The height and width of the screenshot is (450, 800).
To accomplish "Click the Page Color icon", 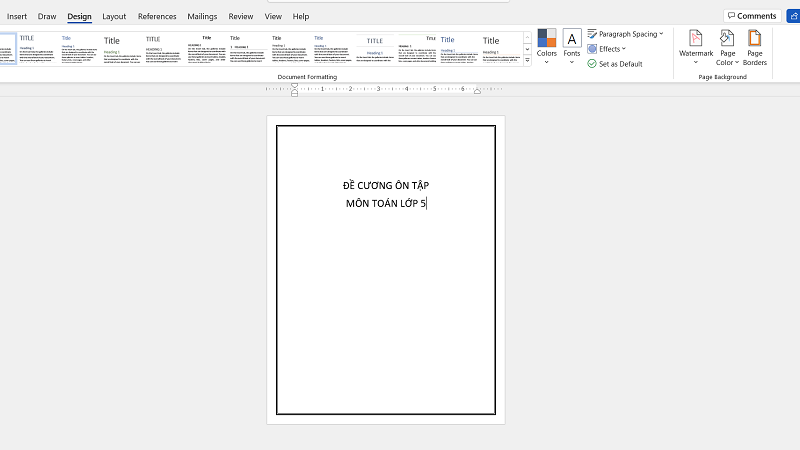I will [727, 38].
